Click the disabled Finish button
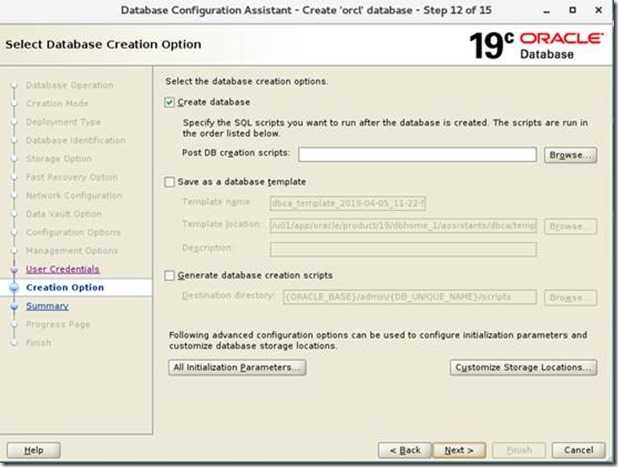This screenshot has width=618, height=467. point(519,450)
